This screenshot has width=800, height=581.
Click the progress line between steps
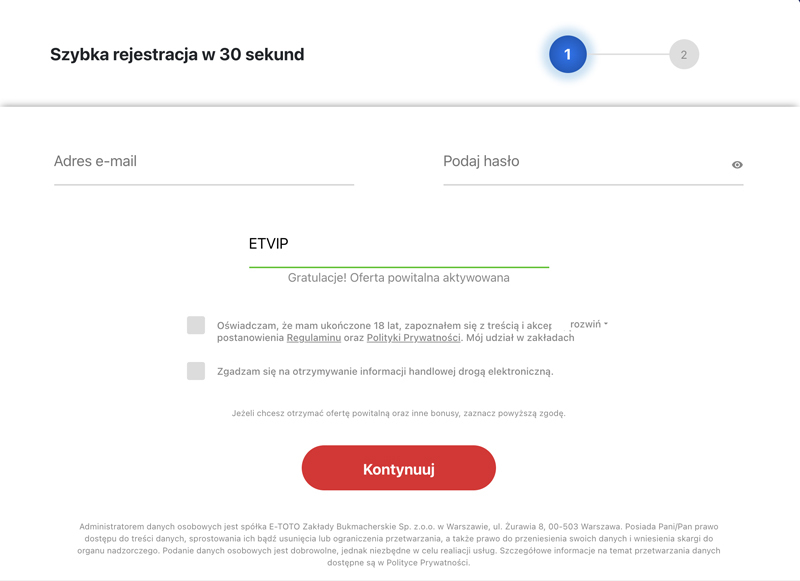tap(628, 54)
